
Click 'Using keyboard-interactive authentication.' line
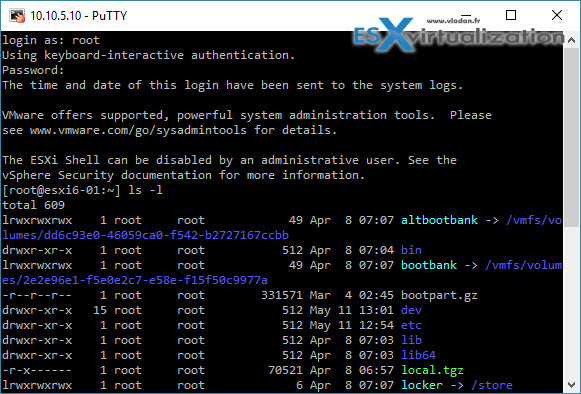149,55
